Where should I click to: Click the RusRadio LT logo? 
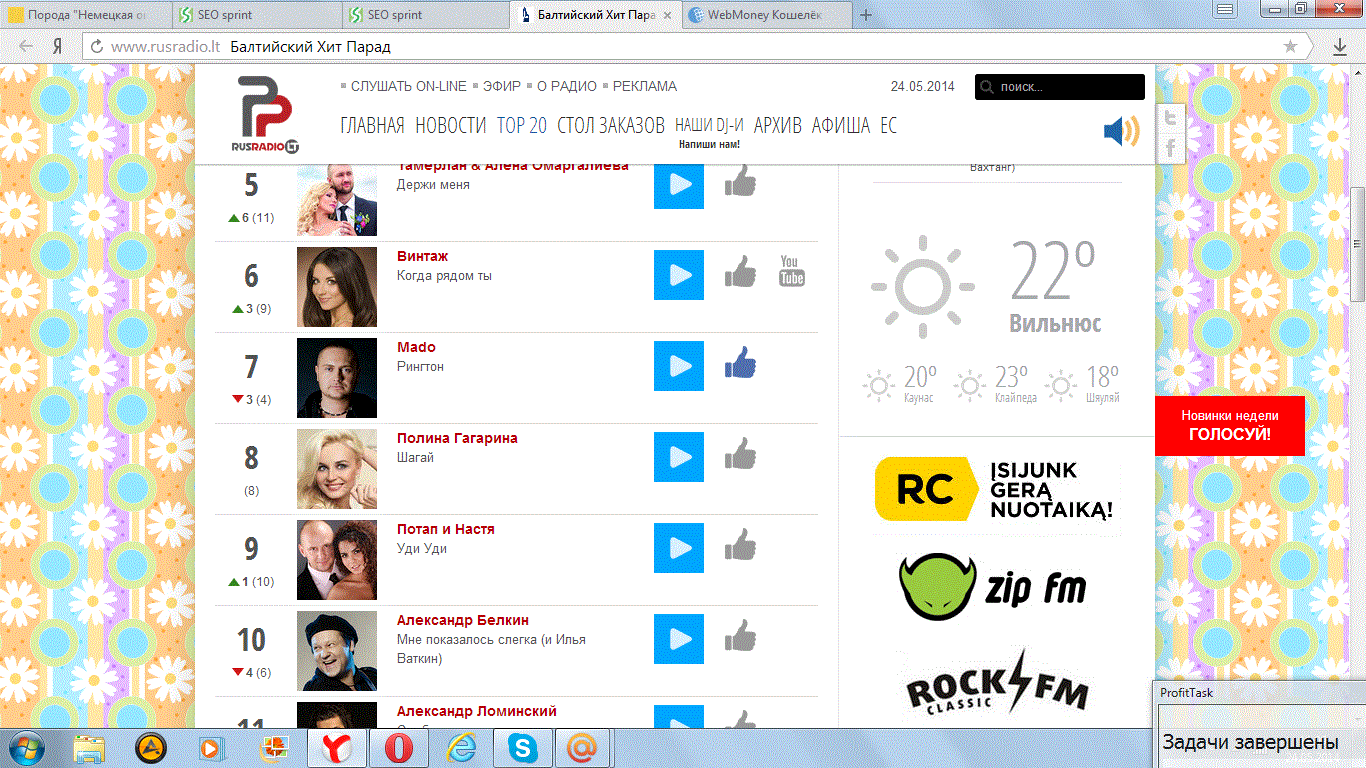265,115
